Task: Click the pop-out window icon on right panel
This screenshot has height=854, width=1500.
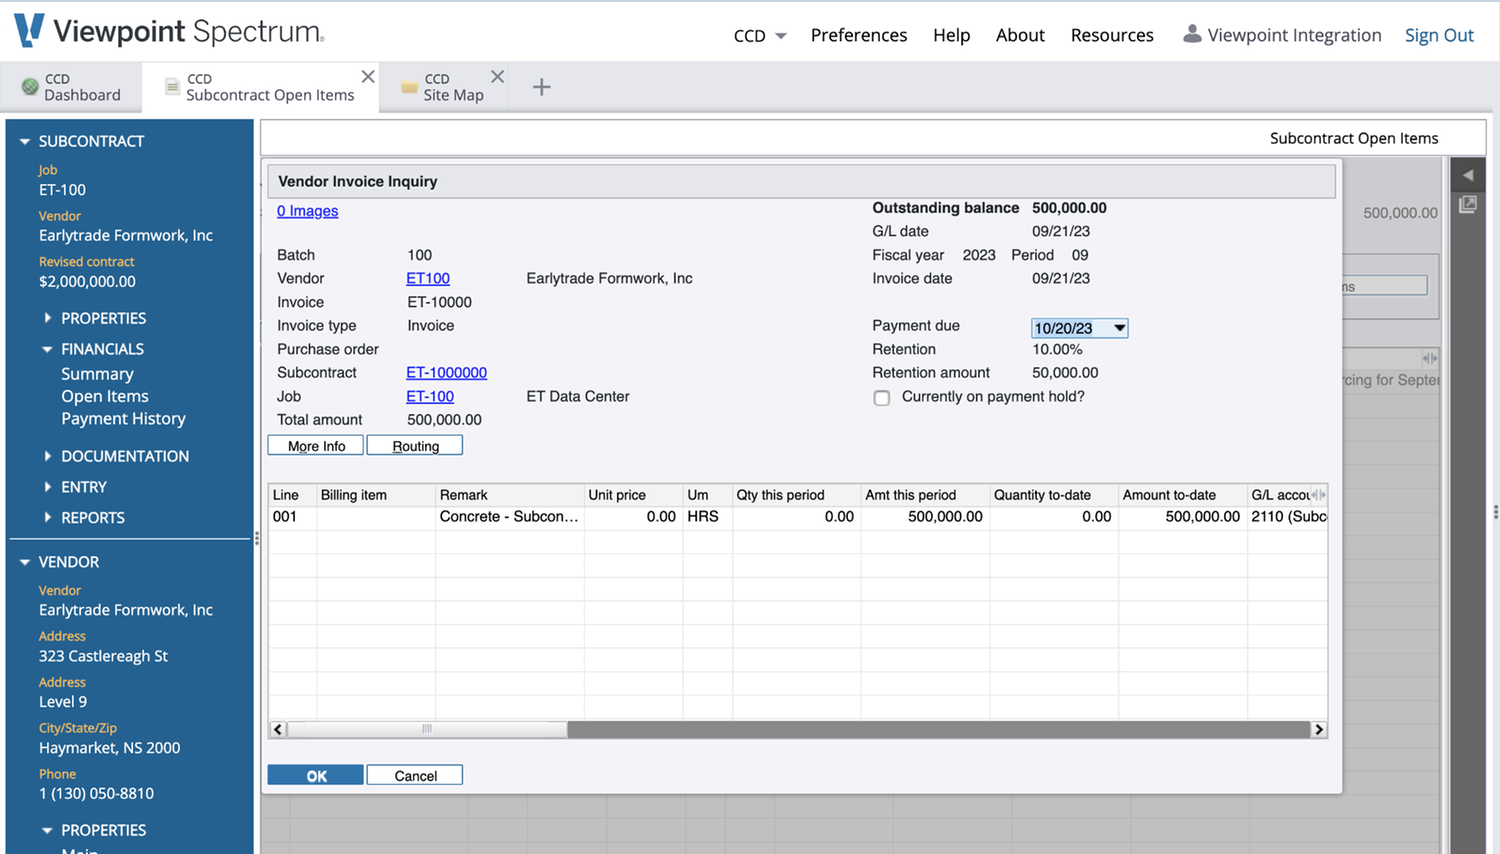Action: click(x=1468, y=204)
